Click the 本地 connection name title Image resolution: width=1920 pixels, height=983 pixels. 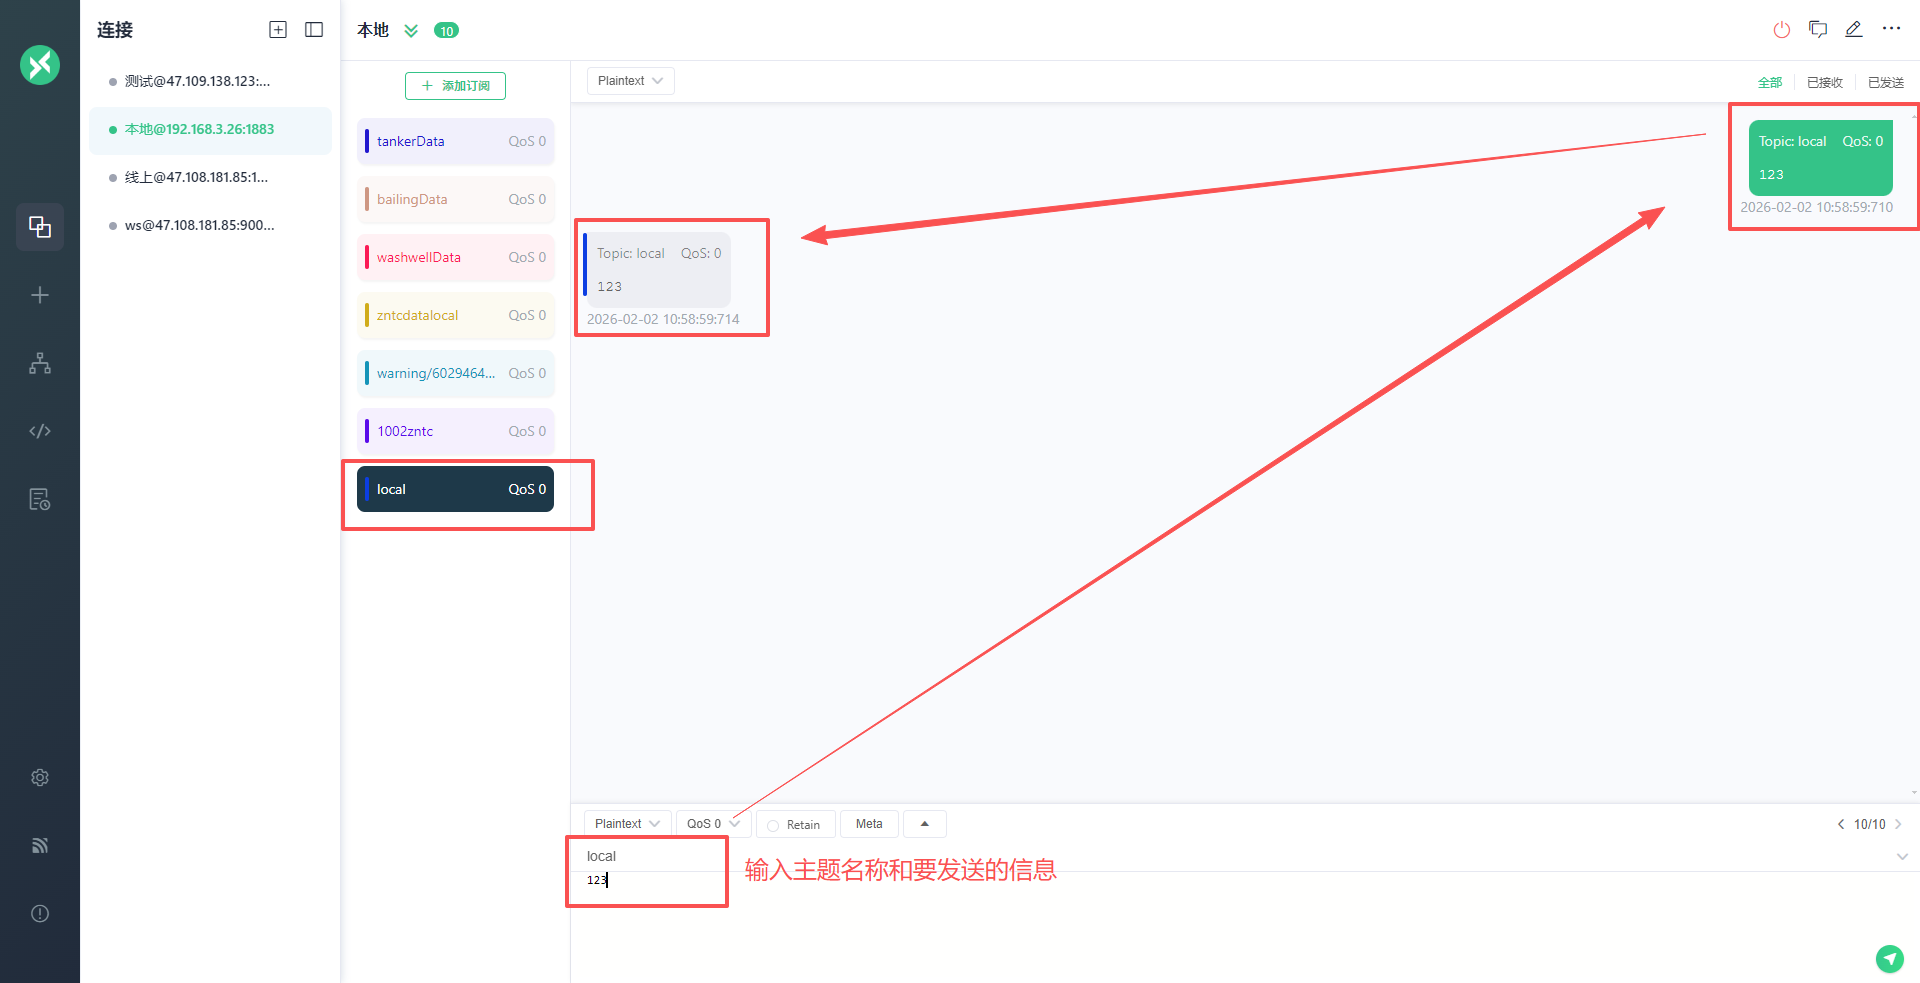coord(373,30)
